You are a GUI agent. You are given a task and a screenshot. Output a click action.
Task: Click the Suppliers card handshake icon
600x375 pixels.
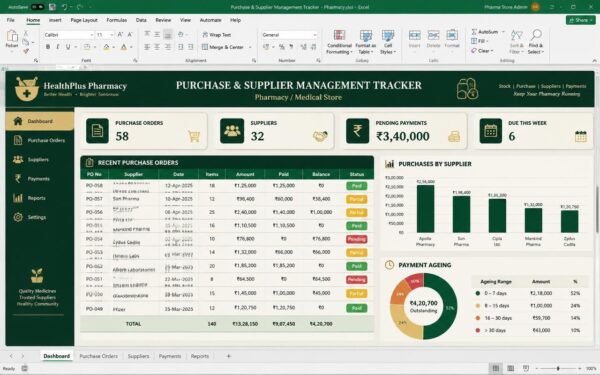[x=320, y=136]
